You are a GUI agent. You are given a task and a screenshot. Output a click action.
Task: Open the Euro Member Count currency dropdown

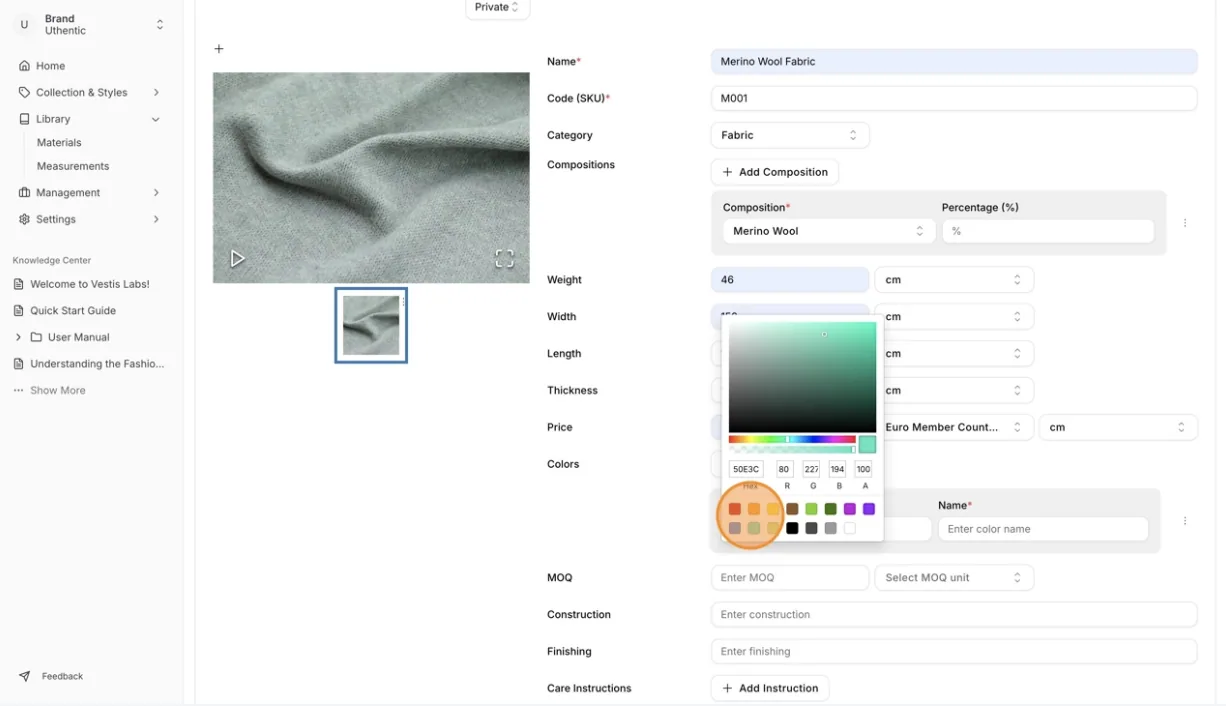(958, 427)
